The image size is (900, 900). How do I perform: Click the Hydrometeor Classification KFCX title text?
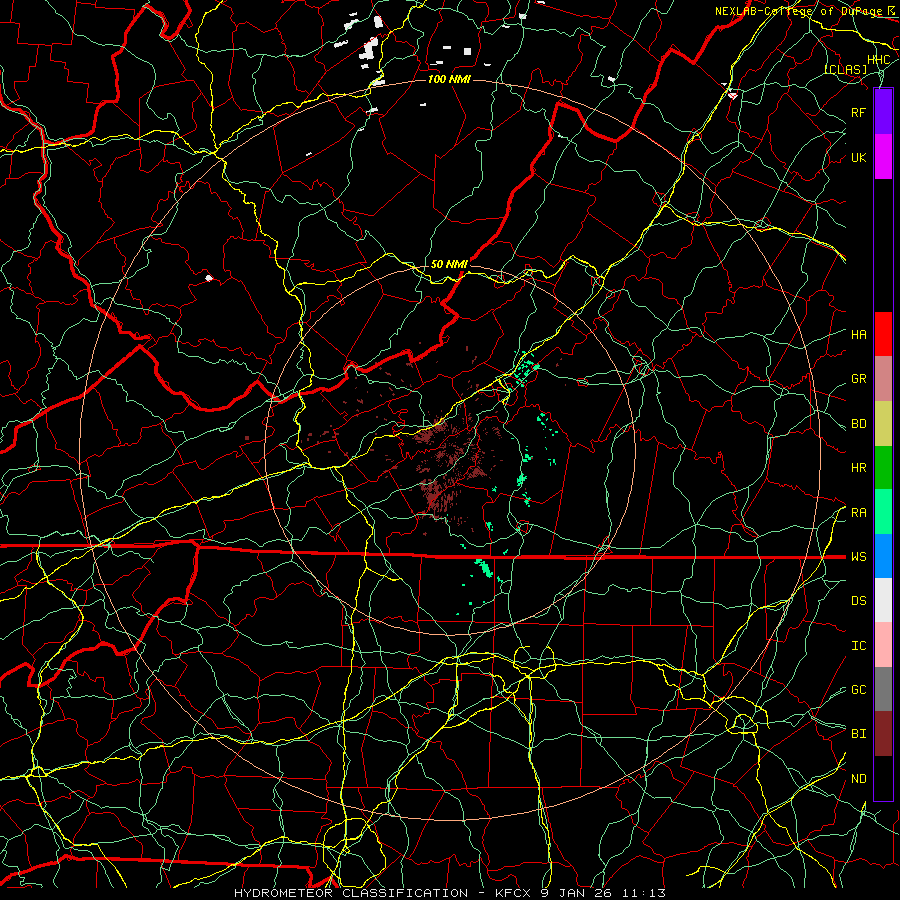tap(450, 893)
